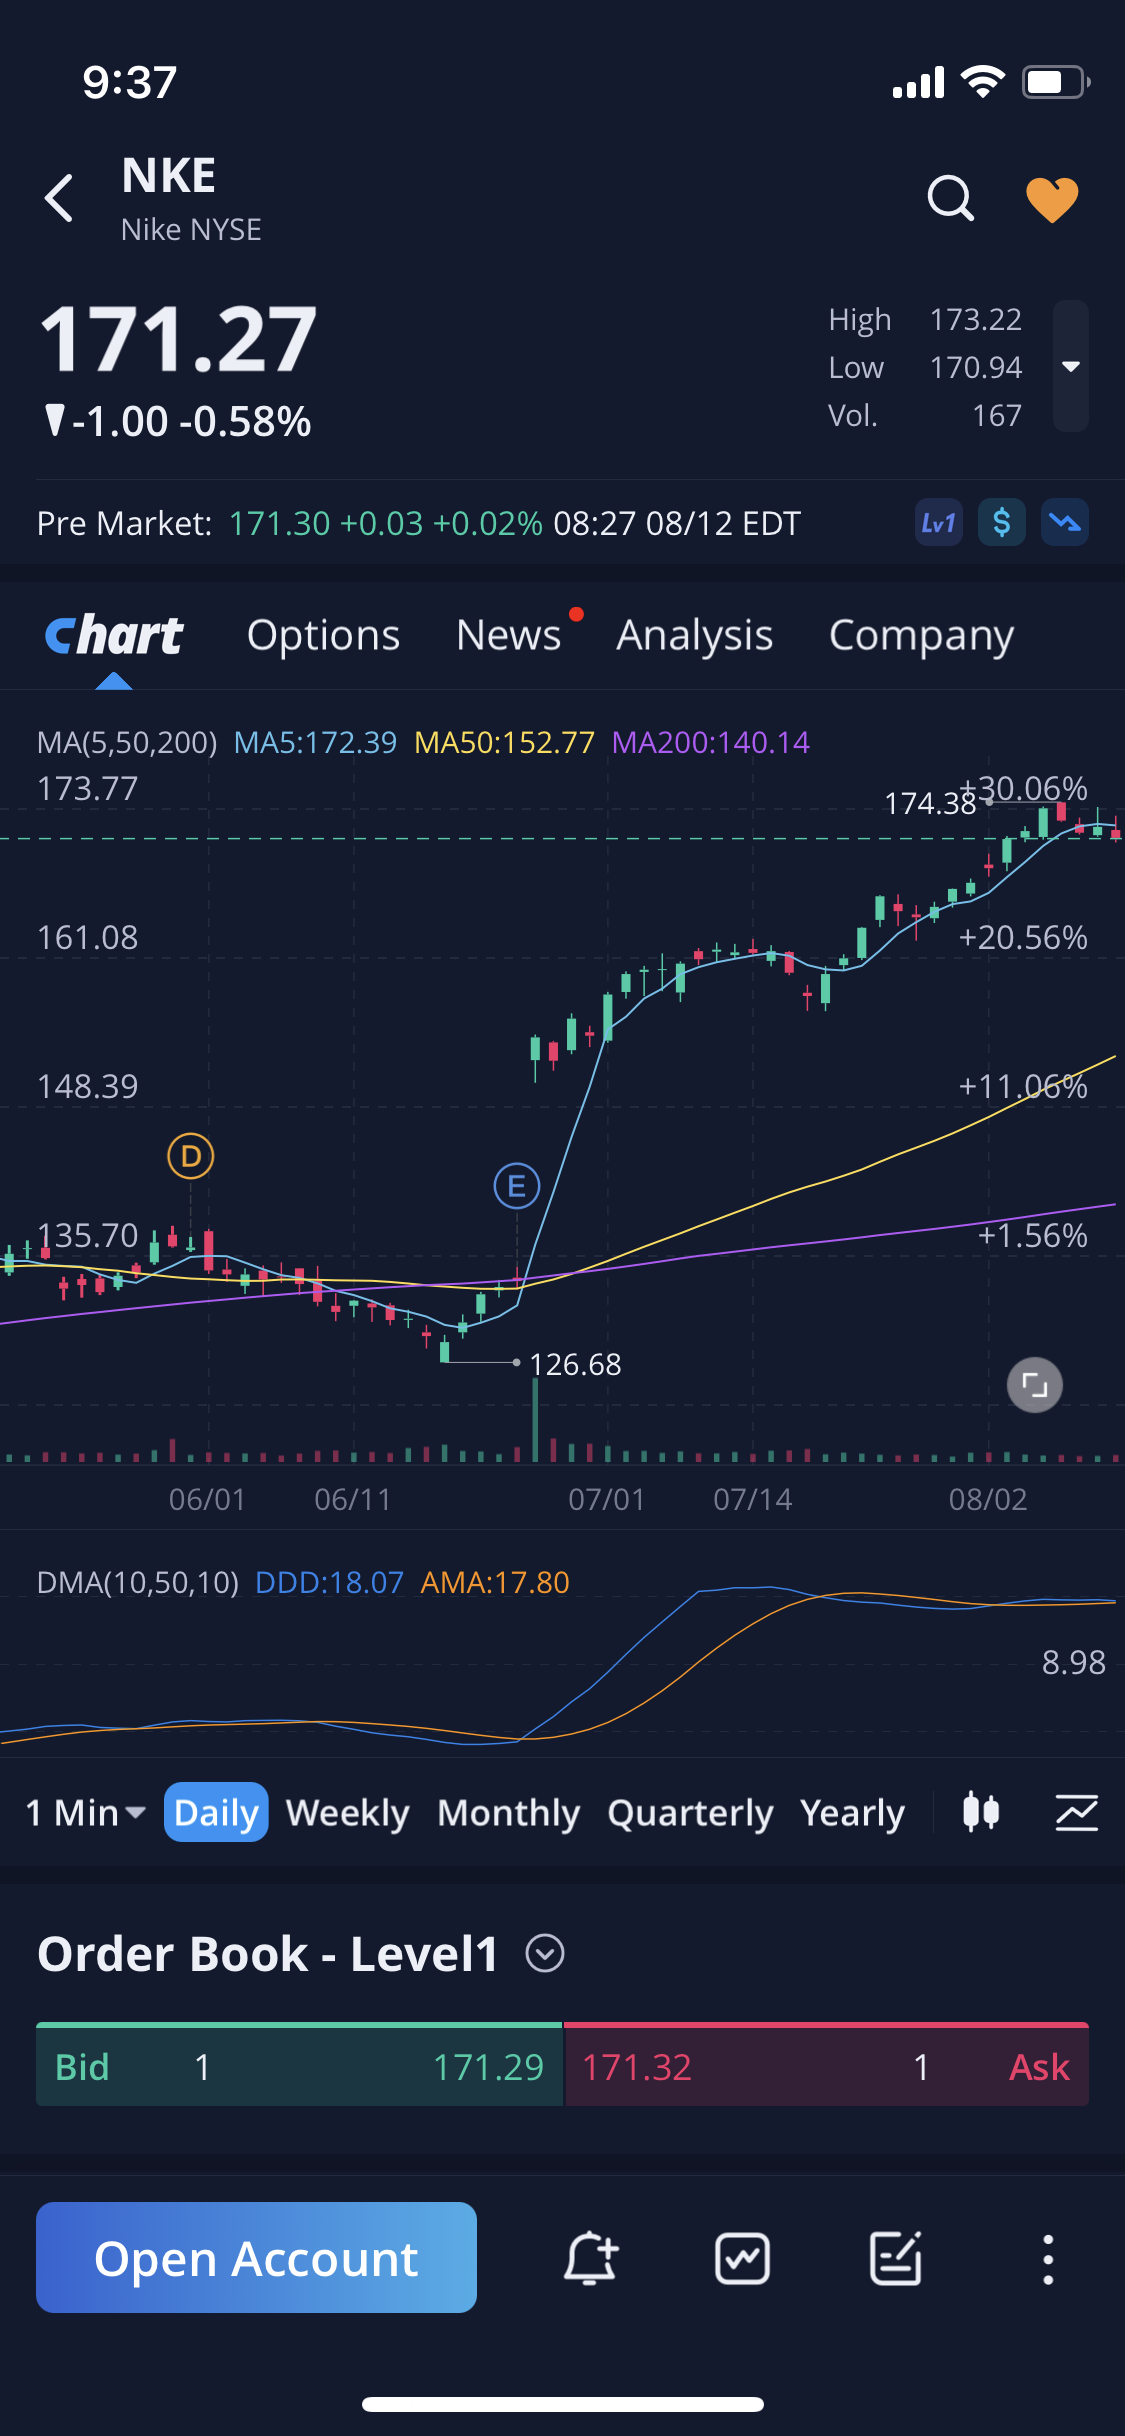Tap the back arrow next to NKE
The width and height of the screenshot is (1125, 2436).
pyautogui.click(x=60, y=198)
